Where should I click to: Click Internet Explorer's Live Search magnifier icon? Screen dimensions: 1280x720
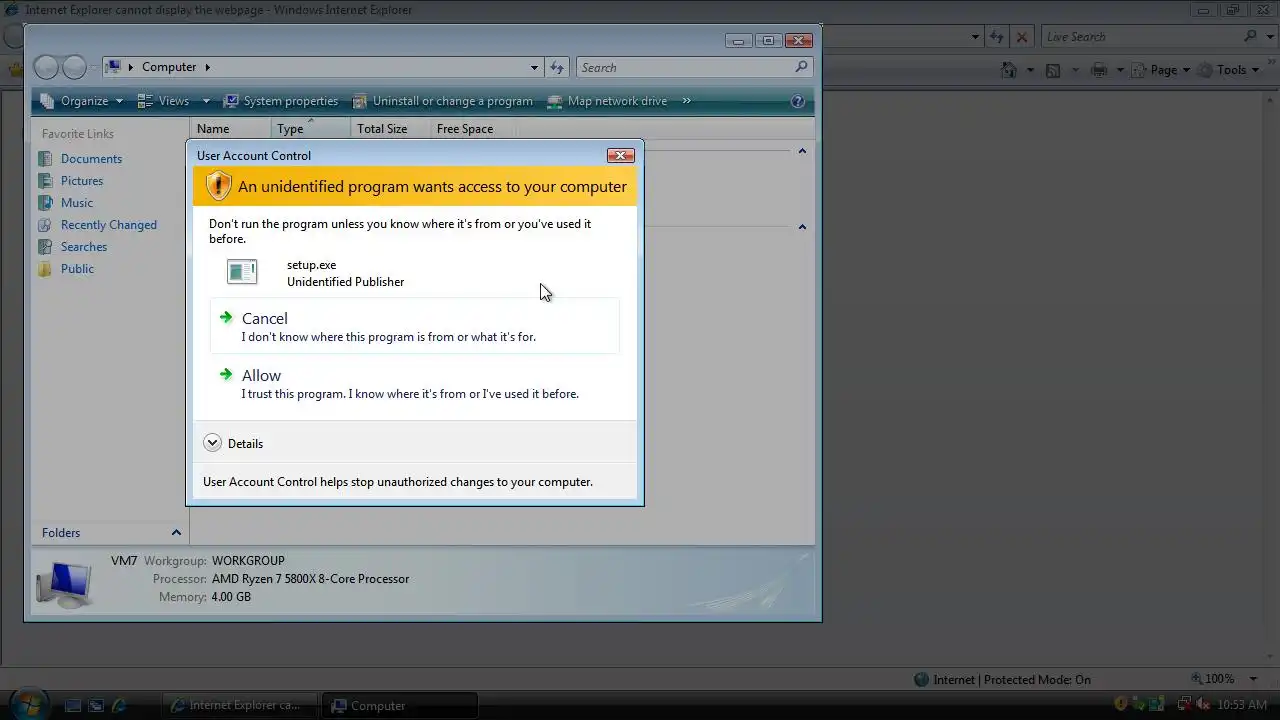tap(1251, 37)
